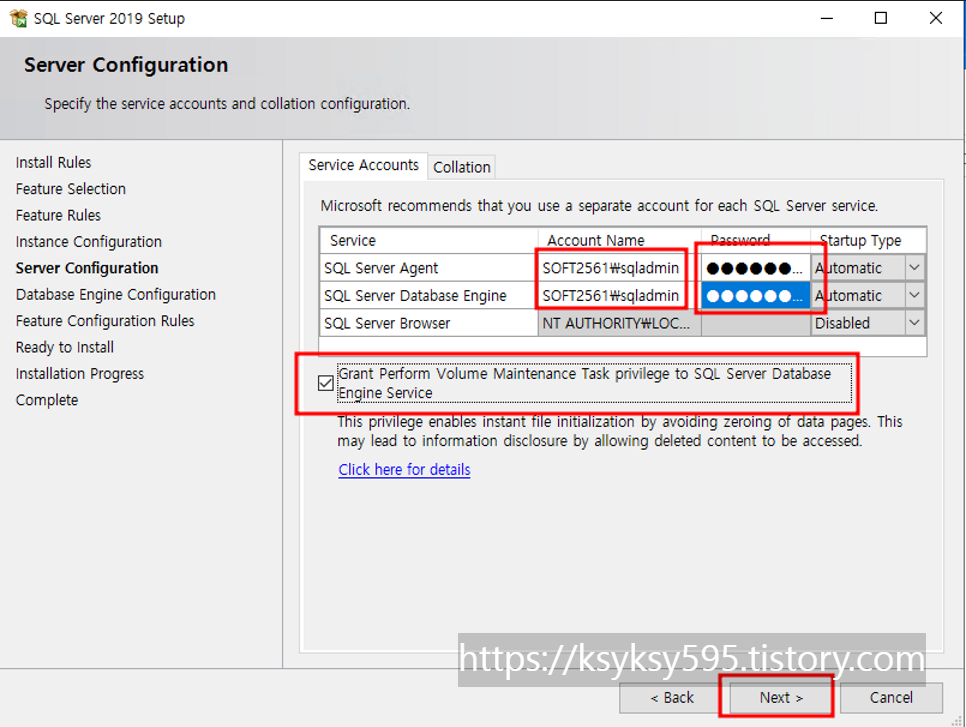
Task: Minimize the SQL Server 2019 Setup window
Action: [827, 18]
